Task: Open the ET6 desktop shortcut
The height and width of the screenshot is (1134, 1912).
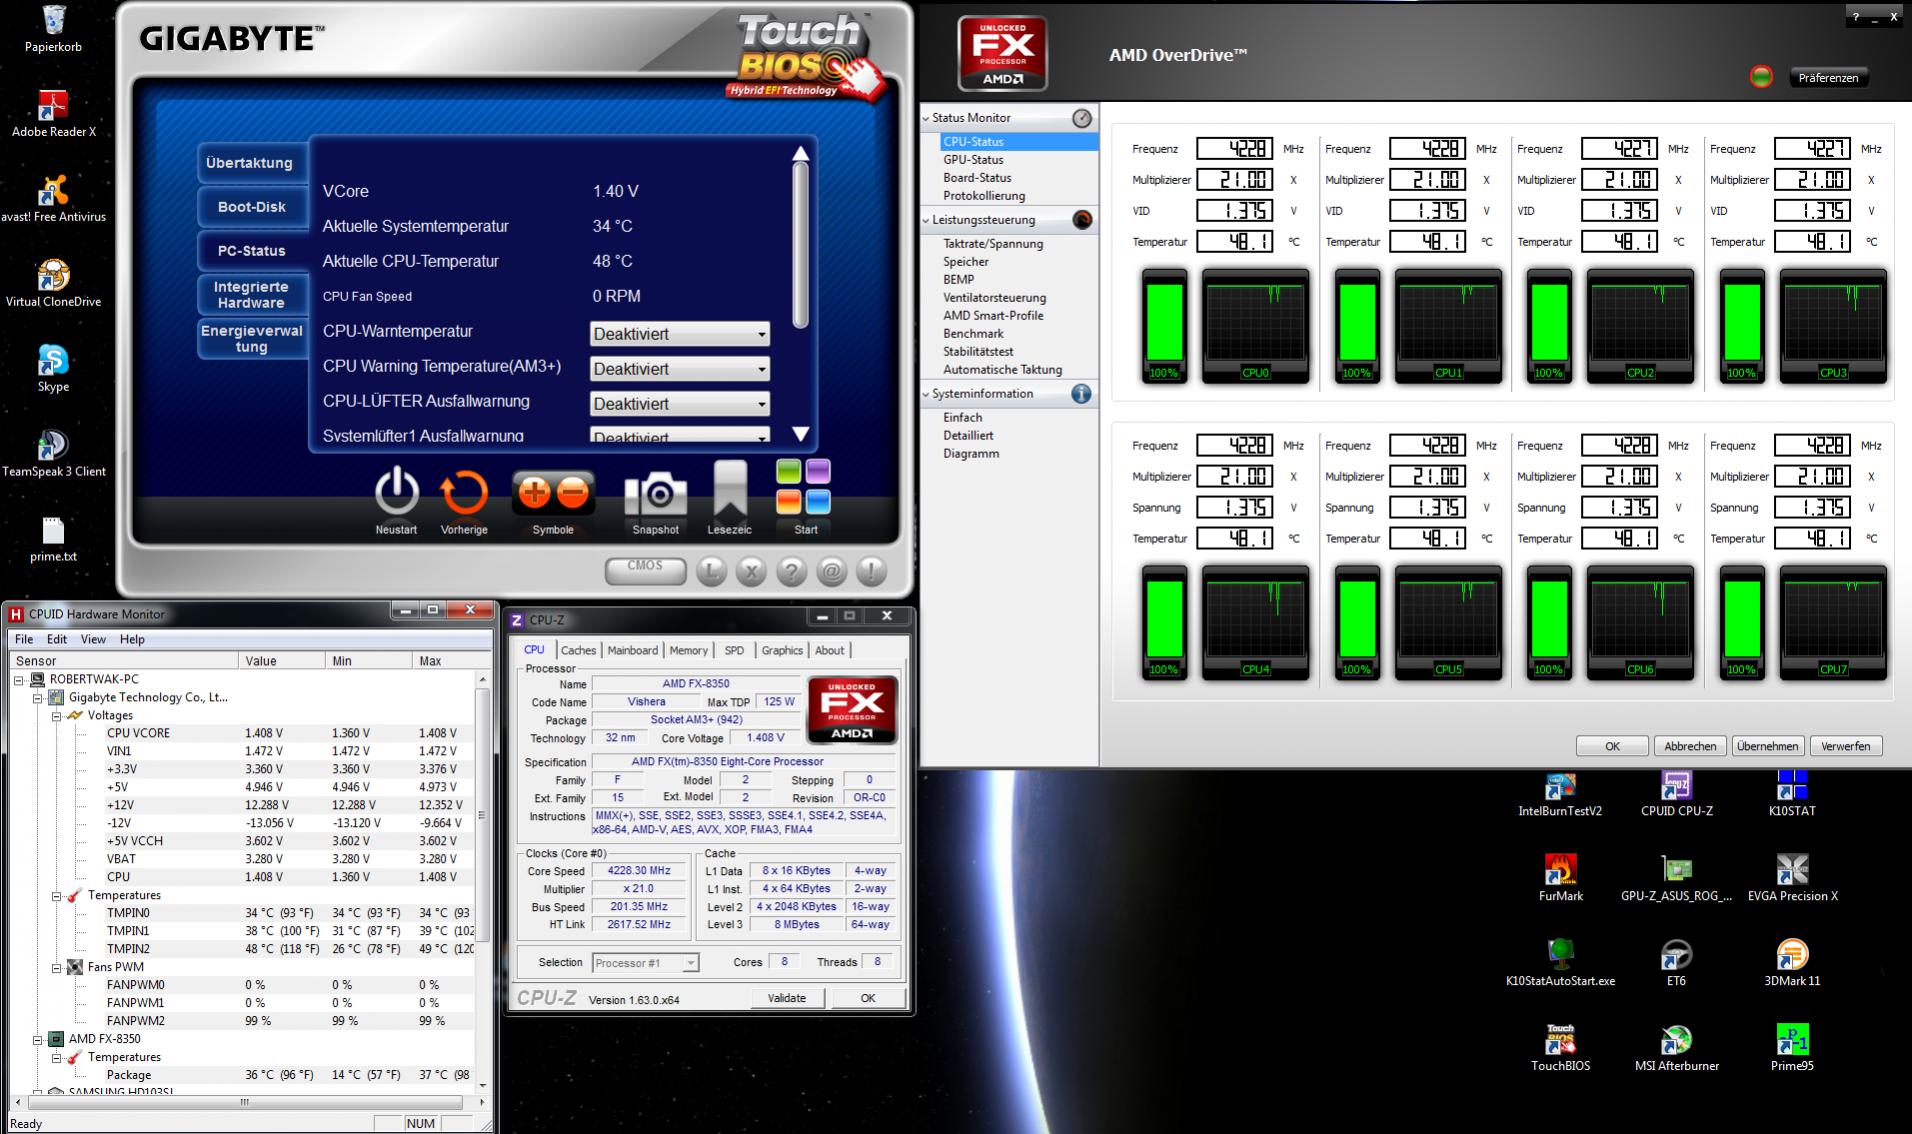Action: pos(1676,955)
